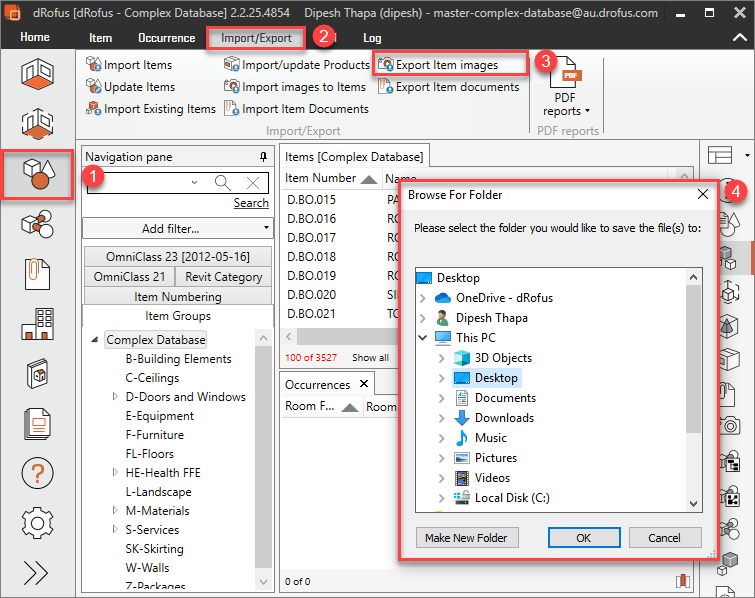This screenshot has width=755, height=598.
Task: Open the Room templates sidebar icon
Action: (37, 124)
